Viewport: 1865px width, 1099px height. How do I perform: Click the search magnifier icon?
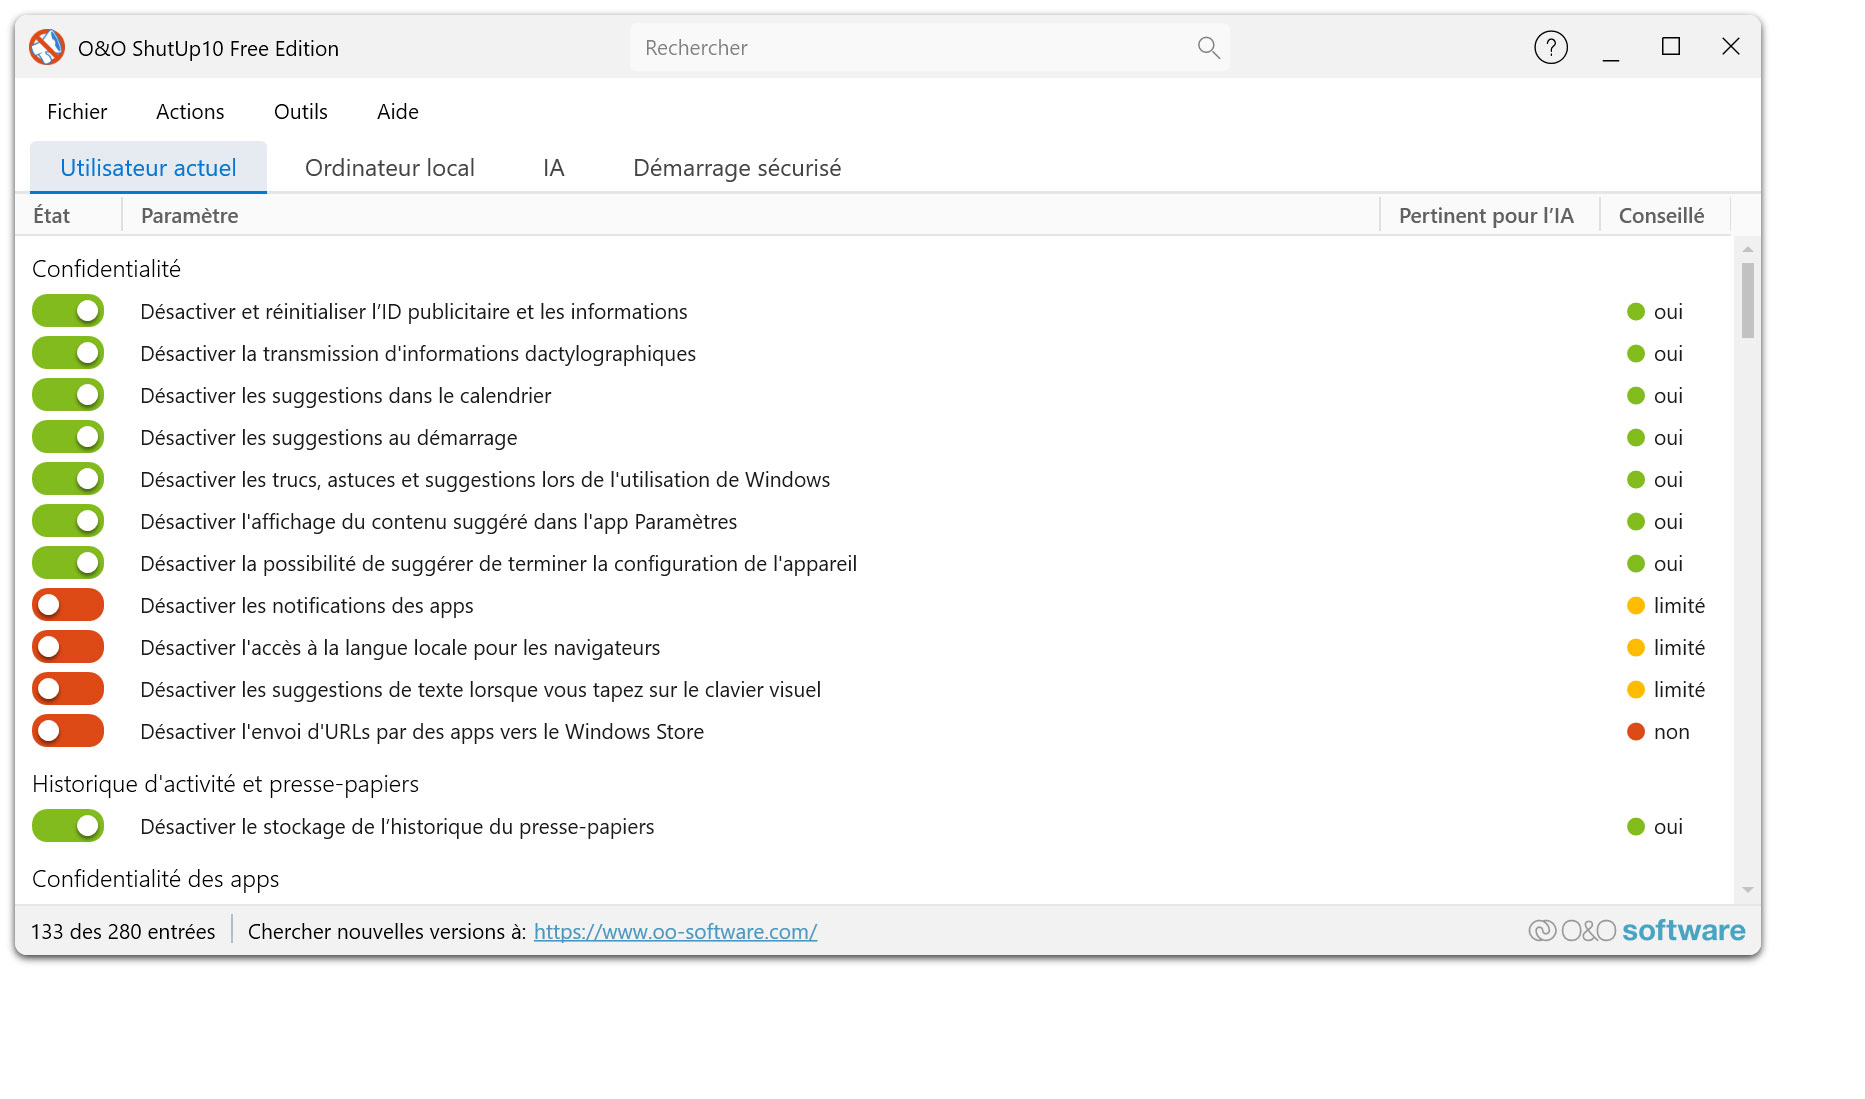1208,47
